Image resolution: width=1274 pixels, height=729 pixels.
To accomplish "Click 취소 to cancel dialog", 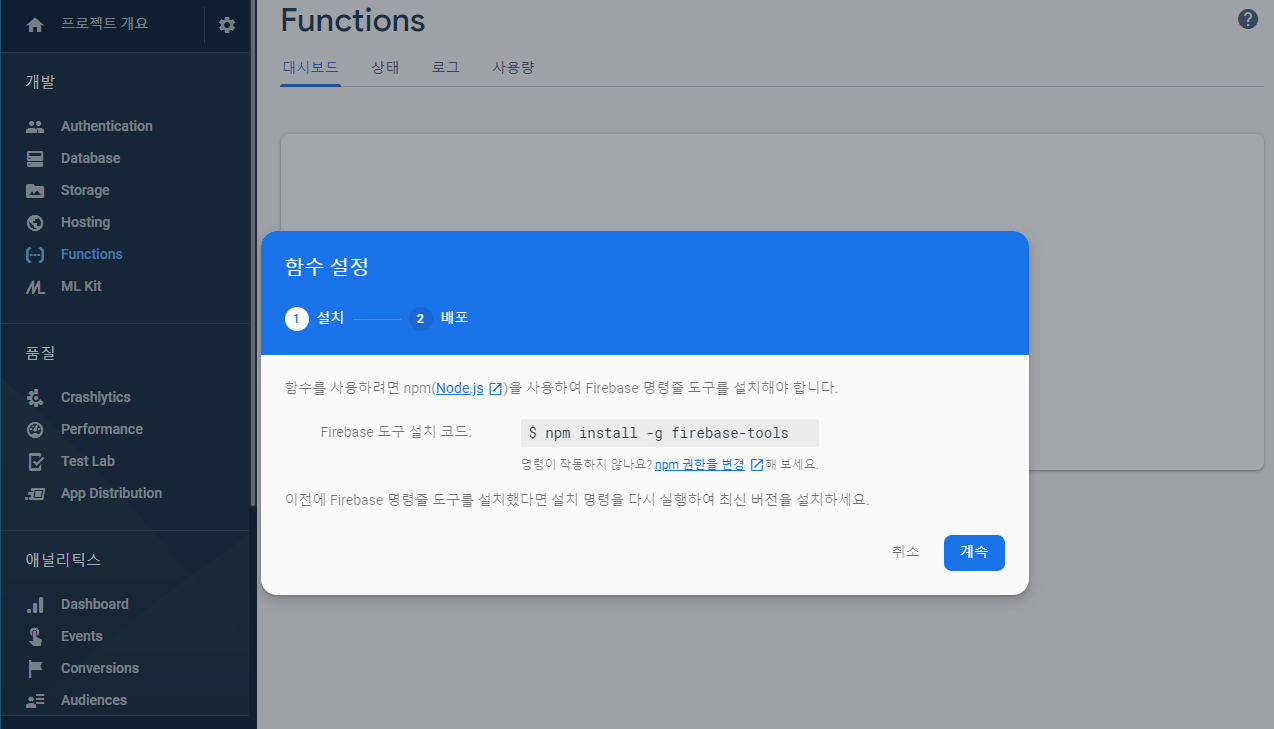I will point(906,552).
